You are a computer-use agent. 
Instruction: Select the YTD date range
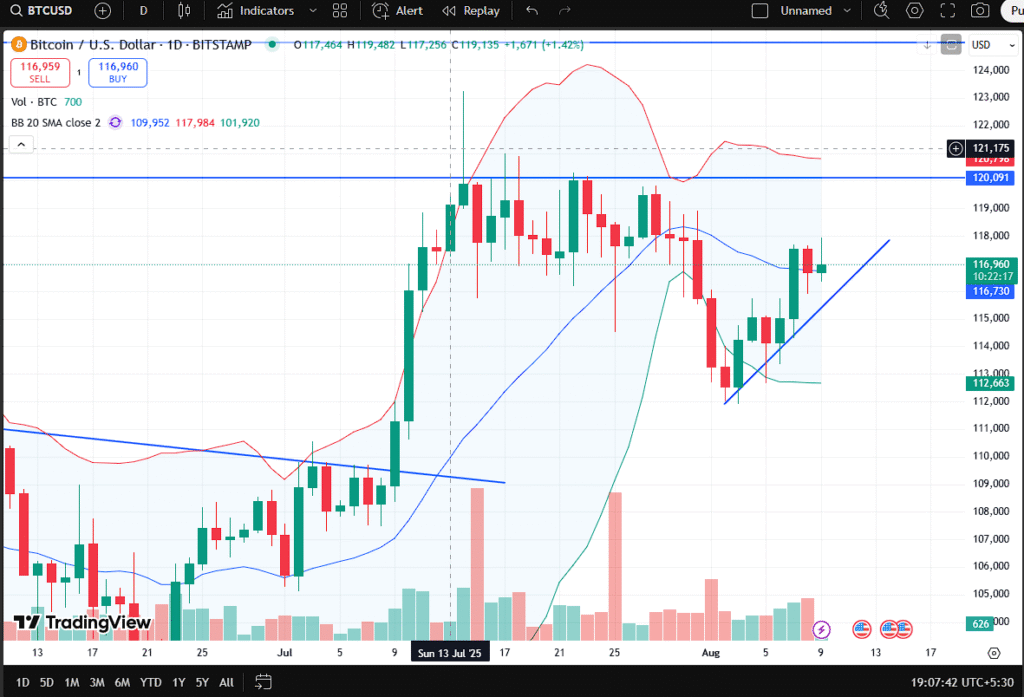[151, 683]
